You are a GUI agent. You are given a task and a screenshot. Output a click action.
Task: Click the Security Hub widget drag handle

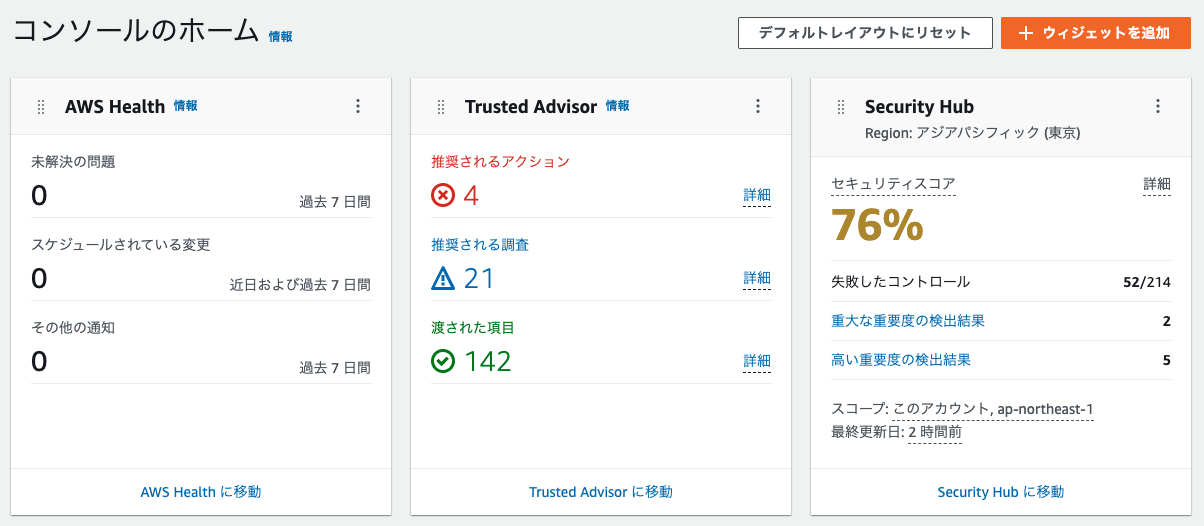tap(841, 107)
